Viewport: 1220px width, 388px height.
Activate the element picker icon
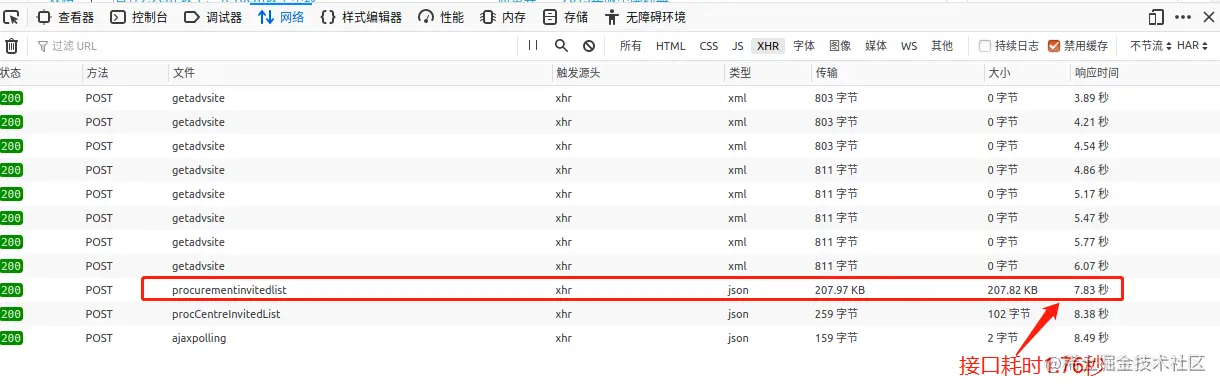(x=12, y=17)
